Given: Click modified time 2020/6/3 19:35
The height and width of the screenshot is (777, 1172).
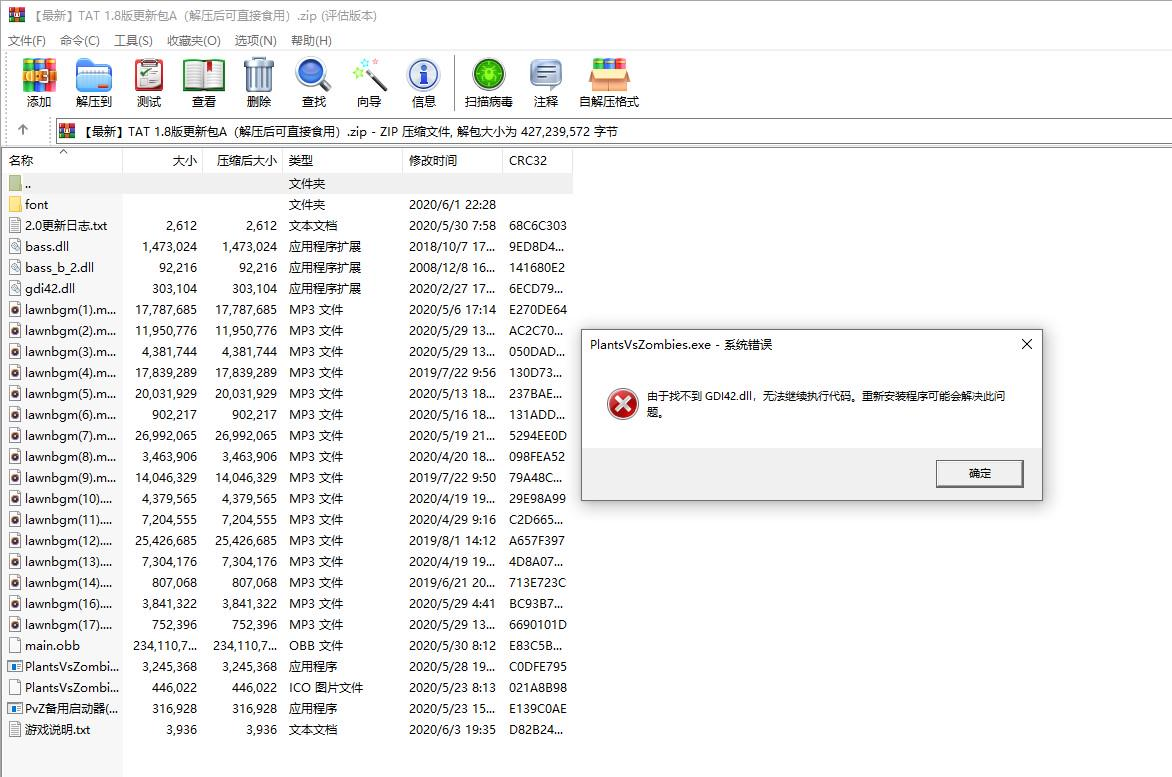Looking at the screenshot, I should coord(452,728).
